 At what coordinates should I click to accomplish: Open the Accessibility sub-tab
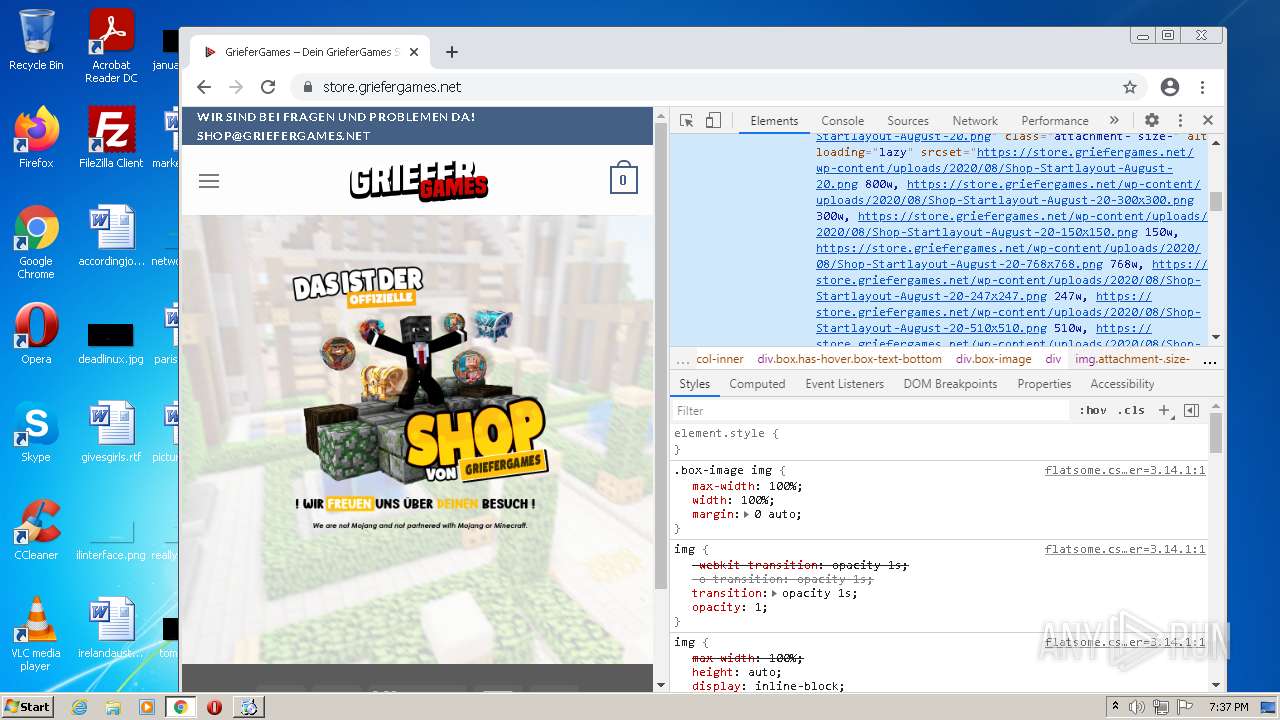point(1122,384)
